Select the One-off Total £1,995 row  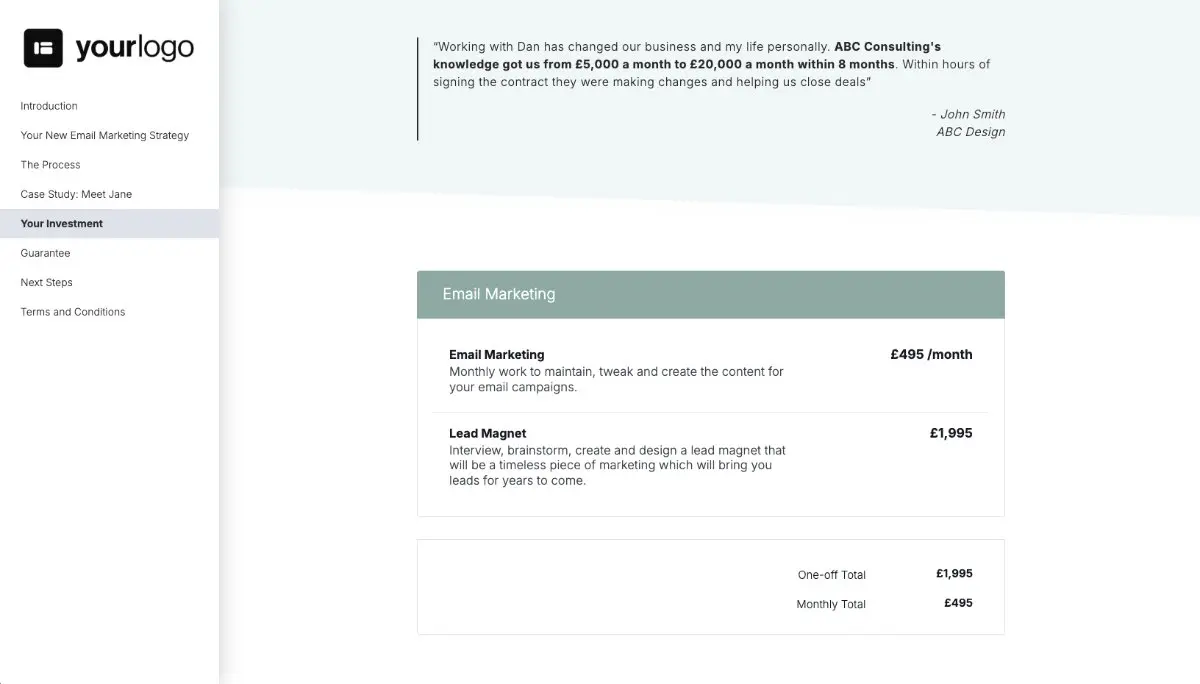coord(878,574)
